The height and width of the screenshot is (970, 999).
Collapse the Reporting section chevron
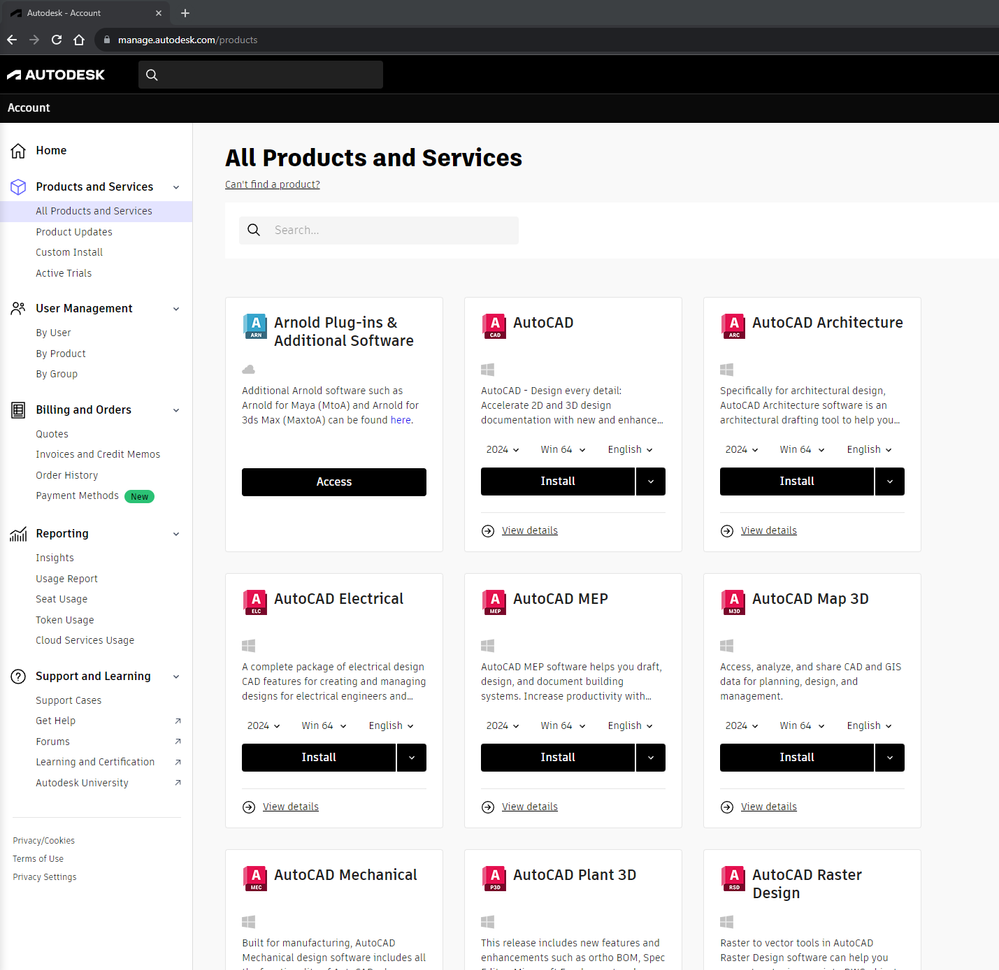tap(176, 534)
